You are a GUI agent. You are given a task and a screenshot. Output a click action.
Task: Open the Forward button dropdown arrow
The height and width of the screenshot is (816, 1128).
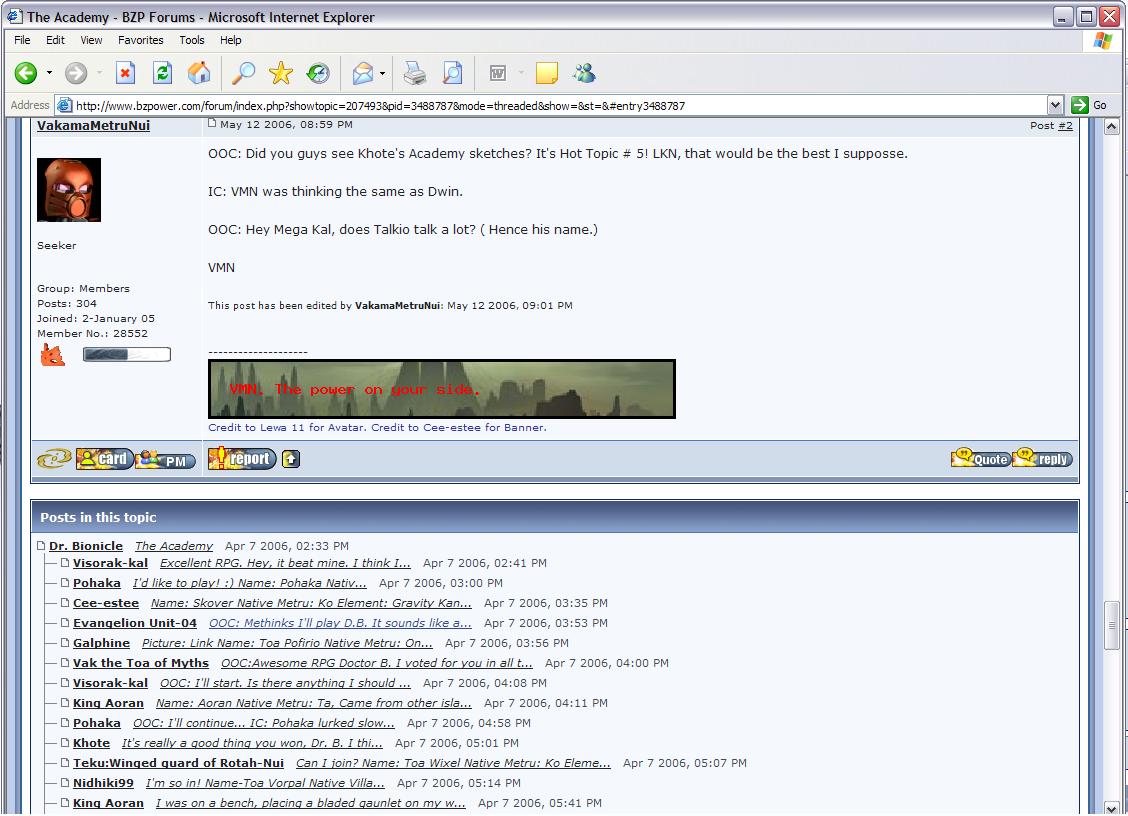pos(99,73)
